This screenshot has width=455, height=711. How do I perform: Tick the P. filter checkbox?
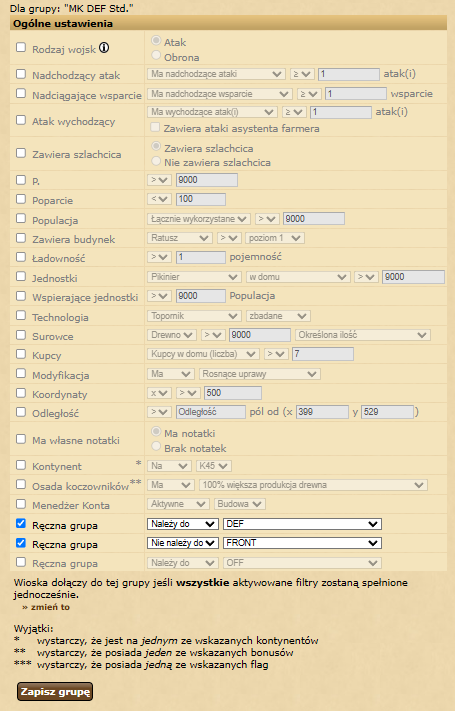point(21,180)
